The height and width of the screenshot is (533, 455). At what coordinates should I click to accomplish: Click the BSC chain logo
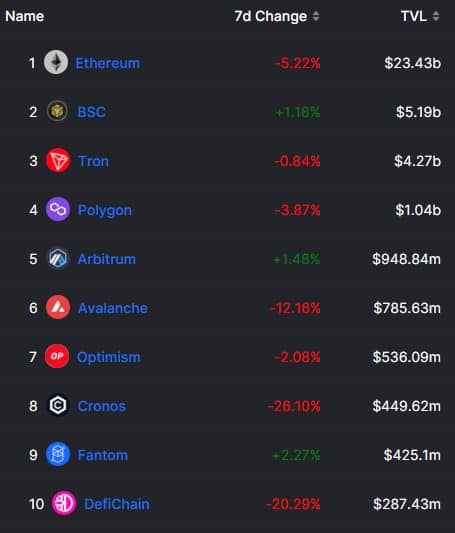click(x=57, y=111)
